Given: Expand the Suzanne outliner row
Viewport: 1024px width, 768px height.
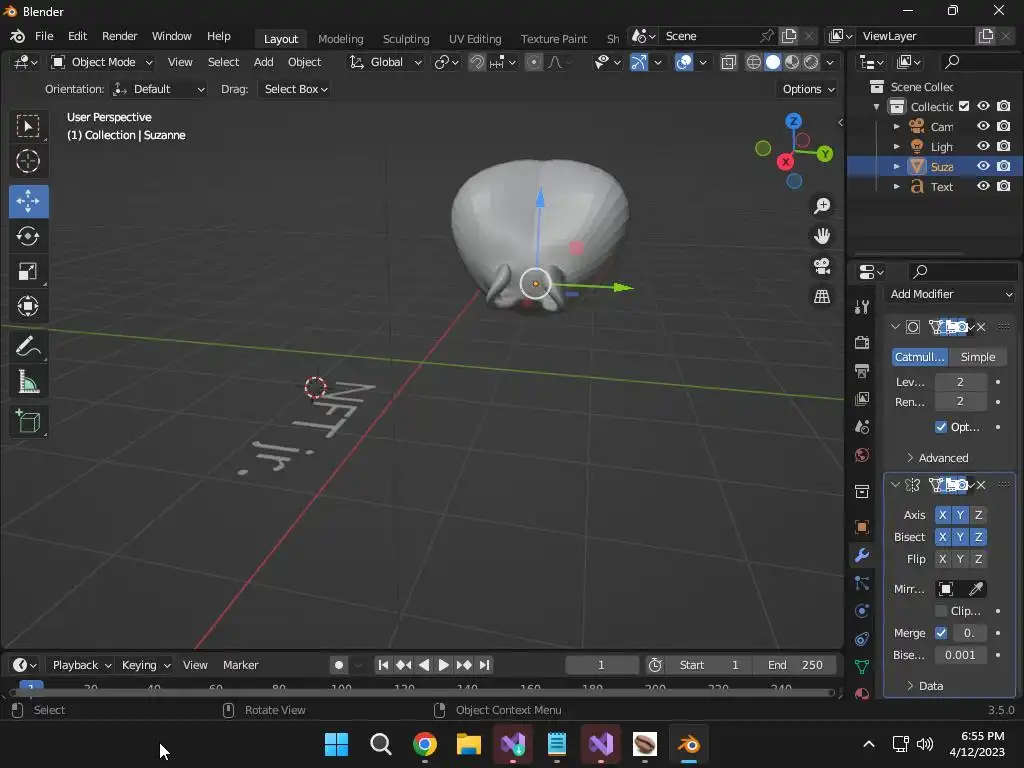Looking at the screenshot, I should [x=897, y=167].
